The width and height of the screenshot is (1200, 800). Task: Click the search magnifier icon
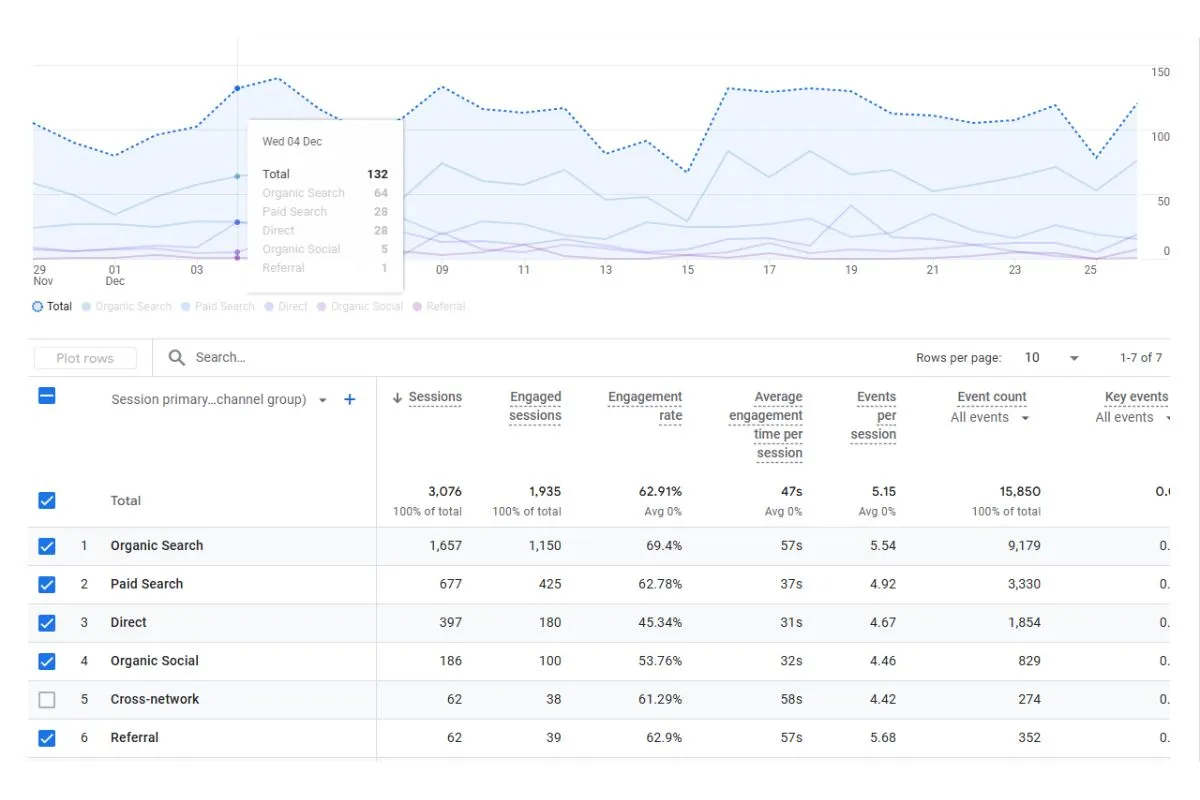pos(177,357)
